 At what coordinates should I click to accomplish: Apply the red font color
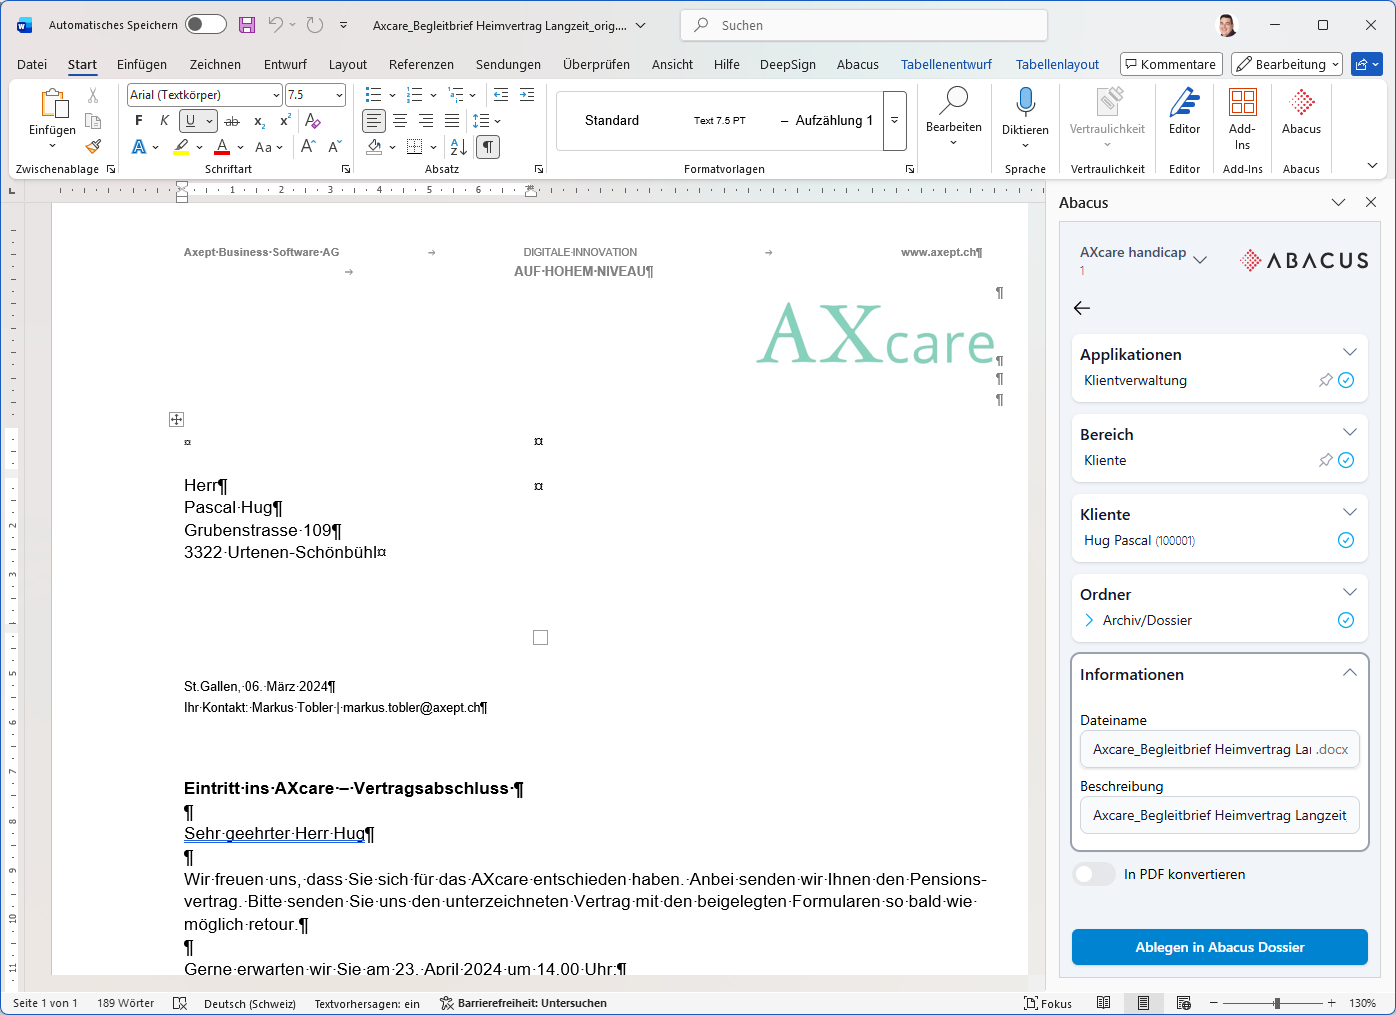(x=222, y=147)
